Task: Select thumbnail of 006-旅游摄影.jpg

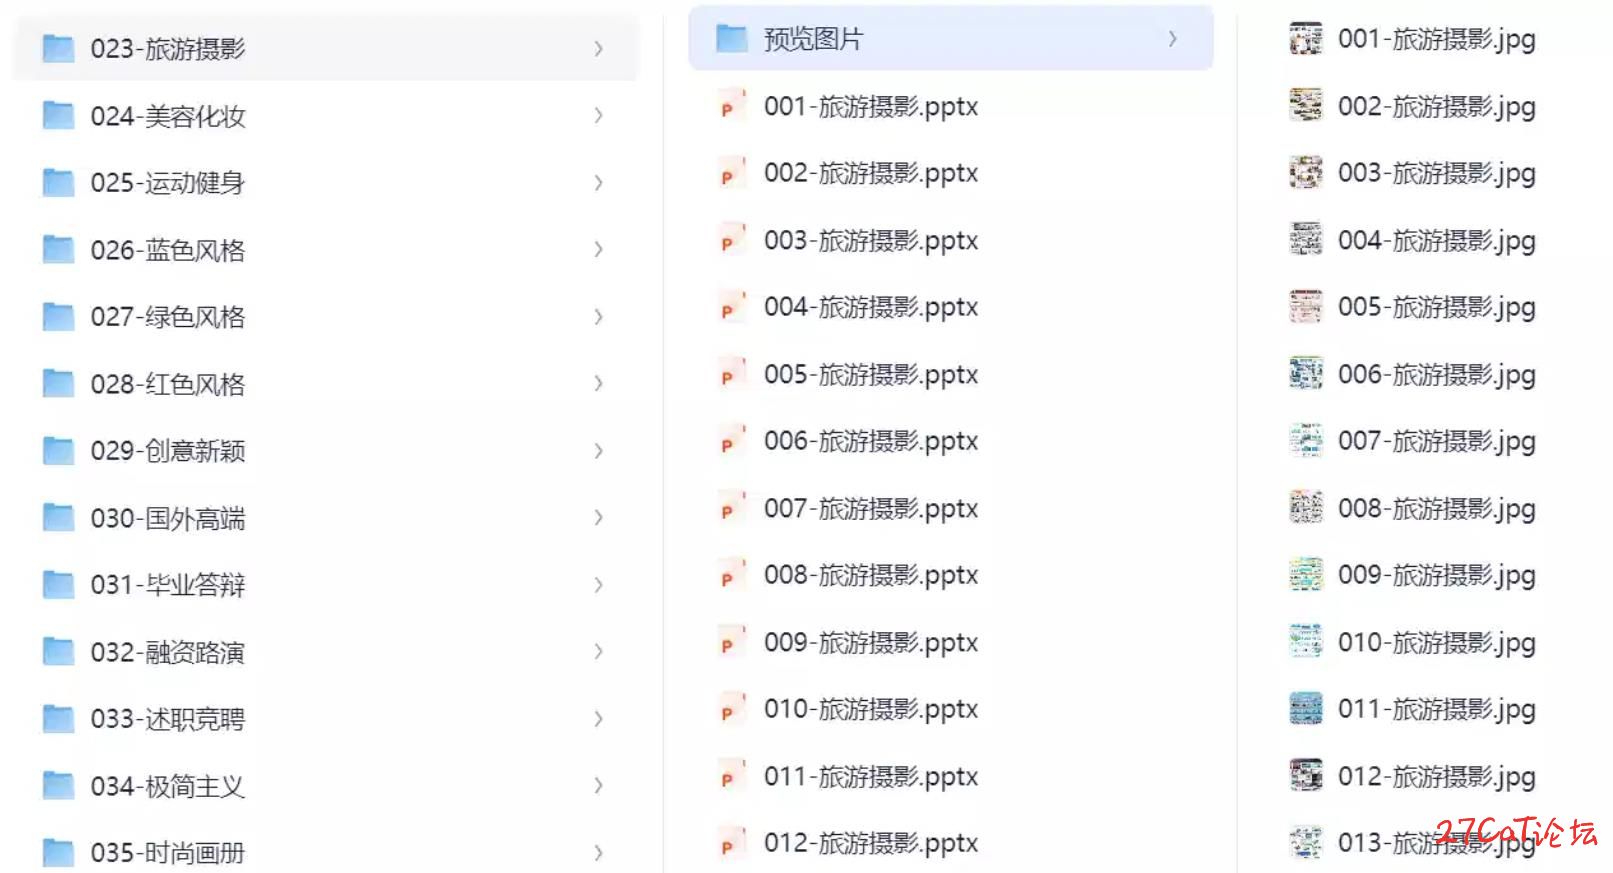Action: 1306,374
